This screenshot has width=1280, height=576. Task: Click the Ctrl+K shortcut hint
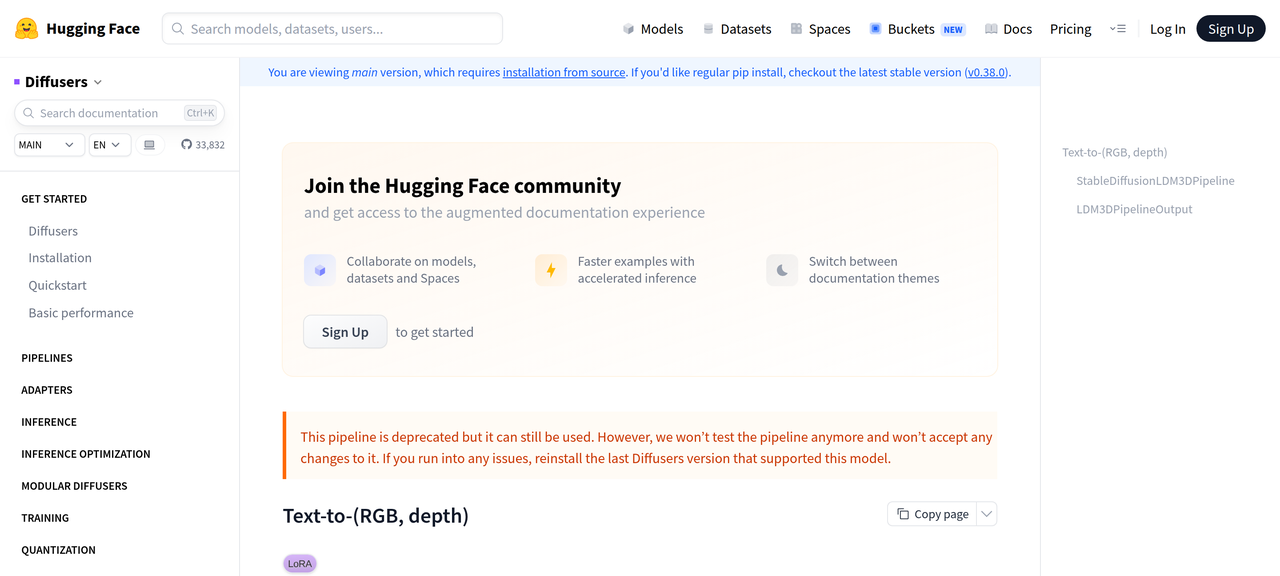tap(200, 113)
